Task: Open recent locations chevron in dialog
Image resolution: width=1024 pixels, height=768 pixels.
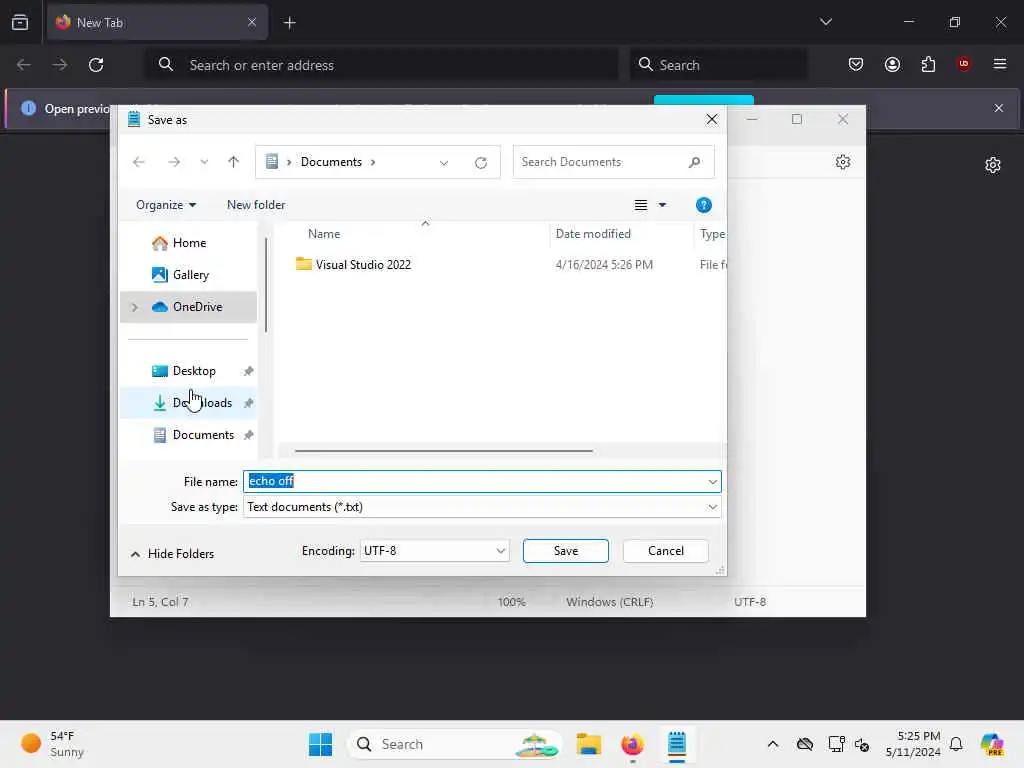Action: pyautogui.click(x=204, y=162)
